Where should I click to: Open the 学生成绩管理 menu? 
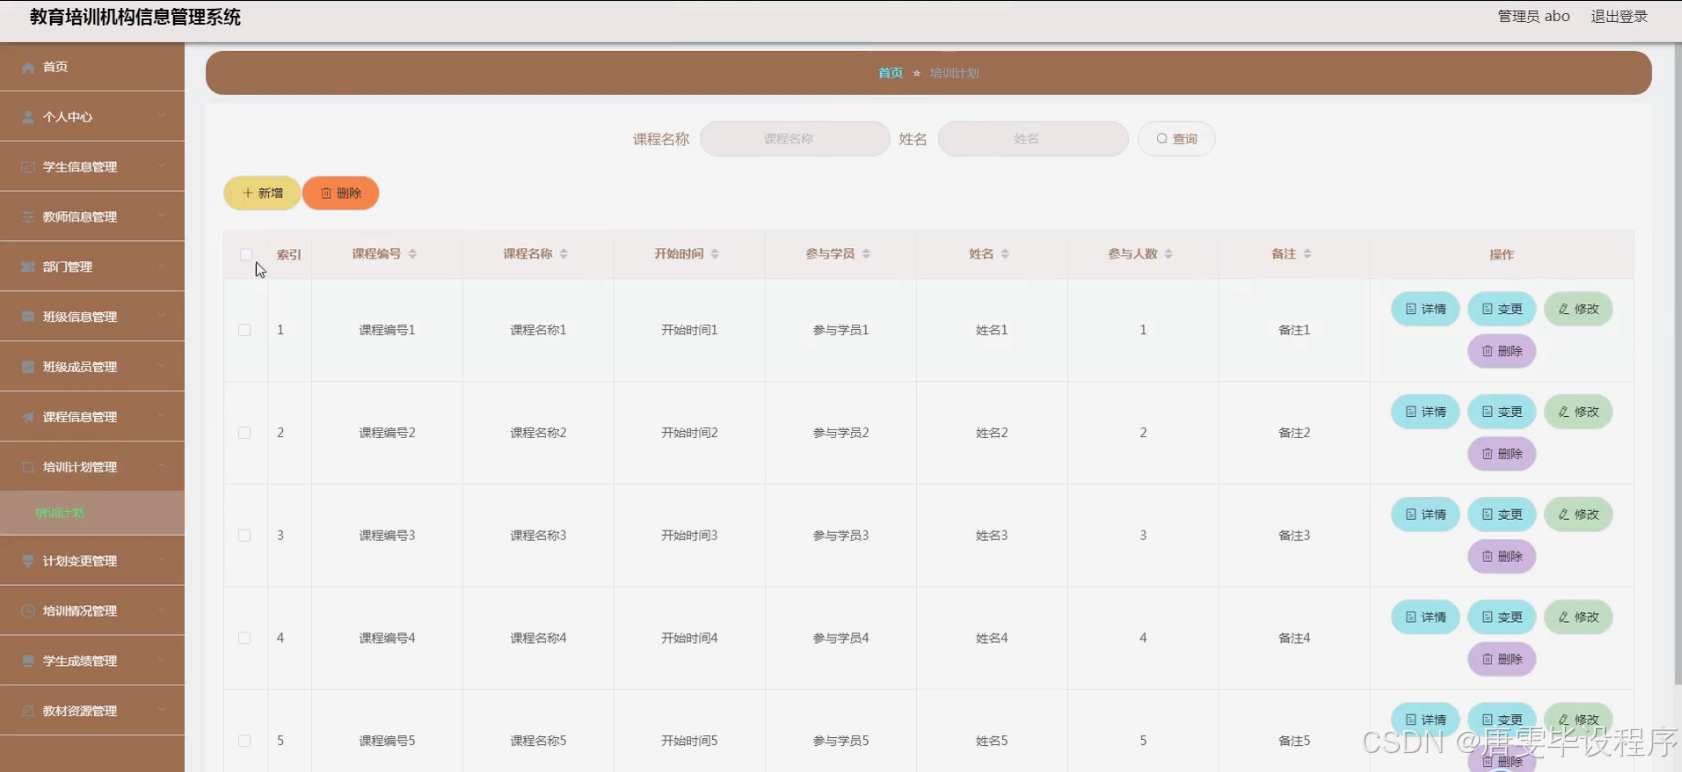click(x=92, y=661)
